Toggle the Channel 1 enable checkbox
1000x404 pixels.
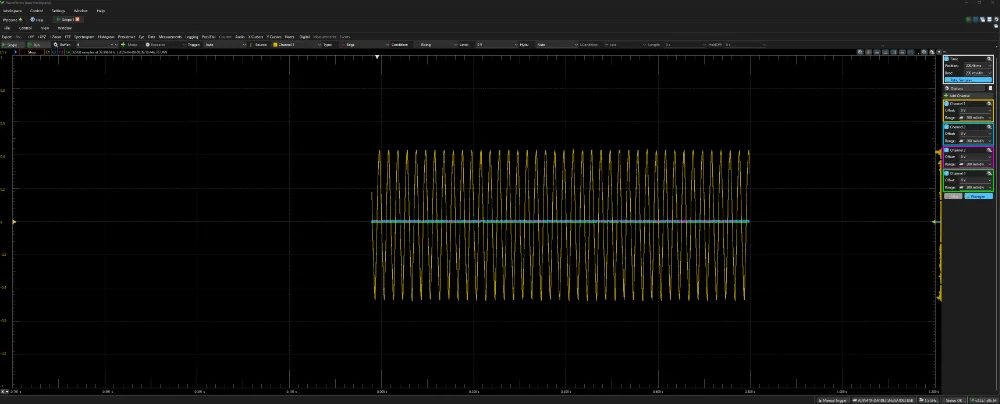[948, 103]
